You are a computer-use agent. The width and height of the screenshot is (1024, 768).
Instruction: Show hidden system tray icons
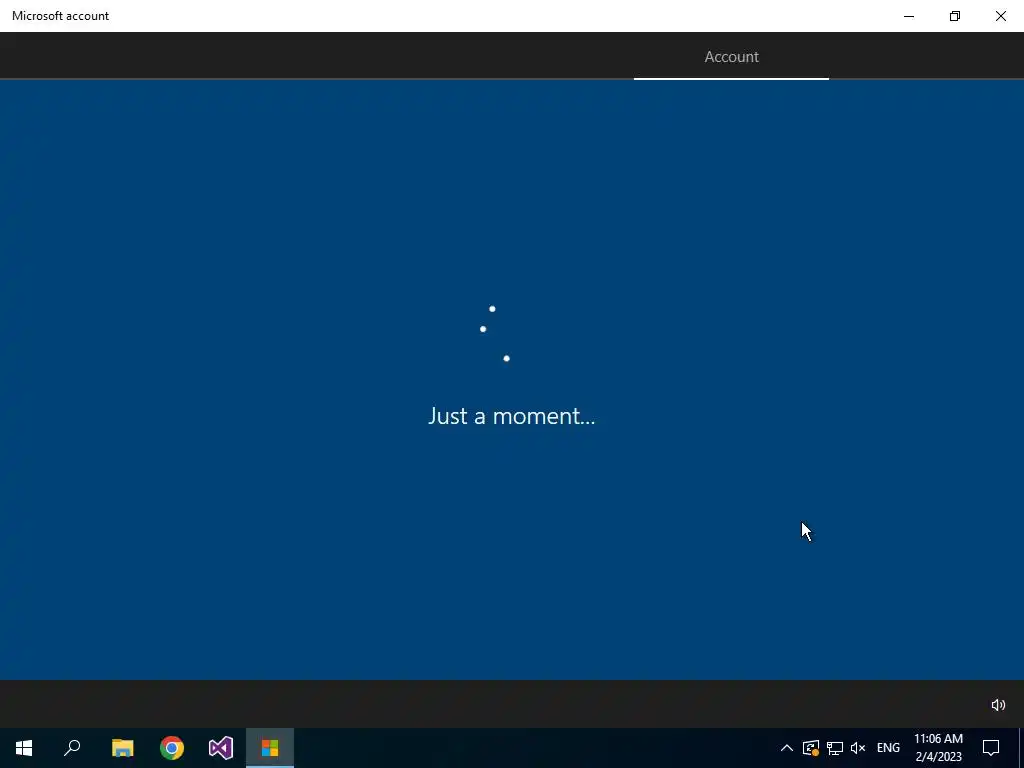786,748
